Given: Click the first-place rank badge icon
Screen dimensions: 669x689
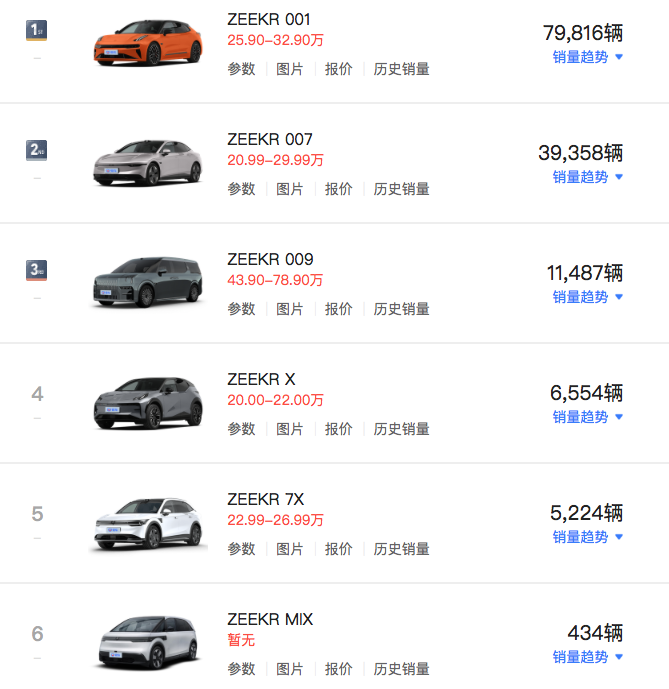Looking at the screenshot, I should (x=37, y=31).
